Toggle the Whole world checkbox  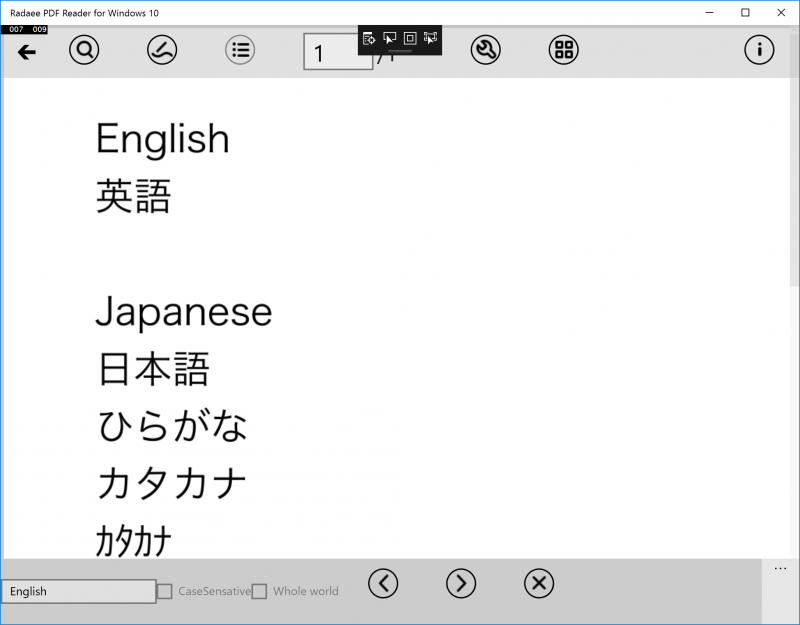pos(259,591)
